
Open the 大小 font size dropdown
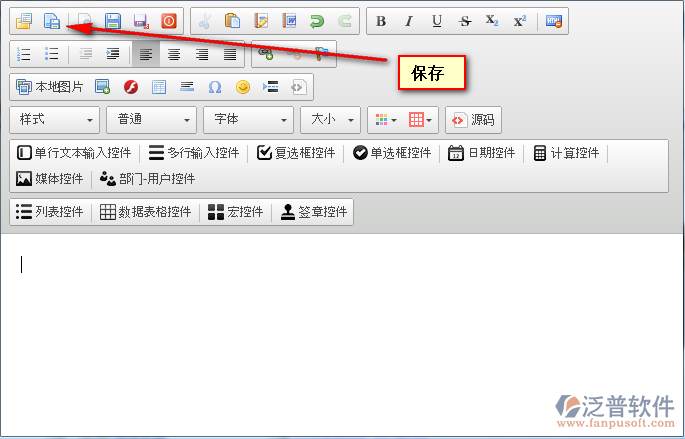coord(331,120)
